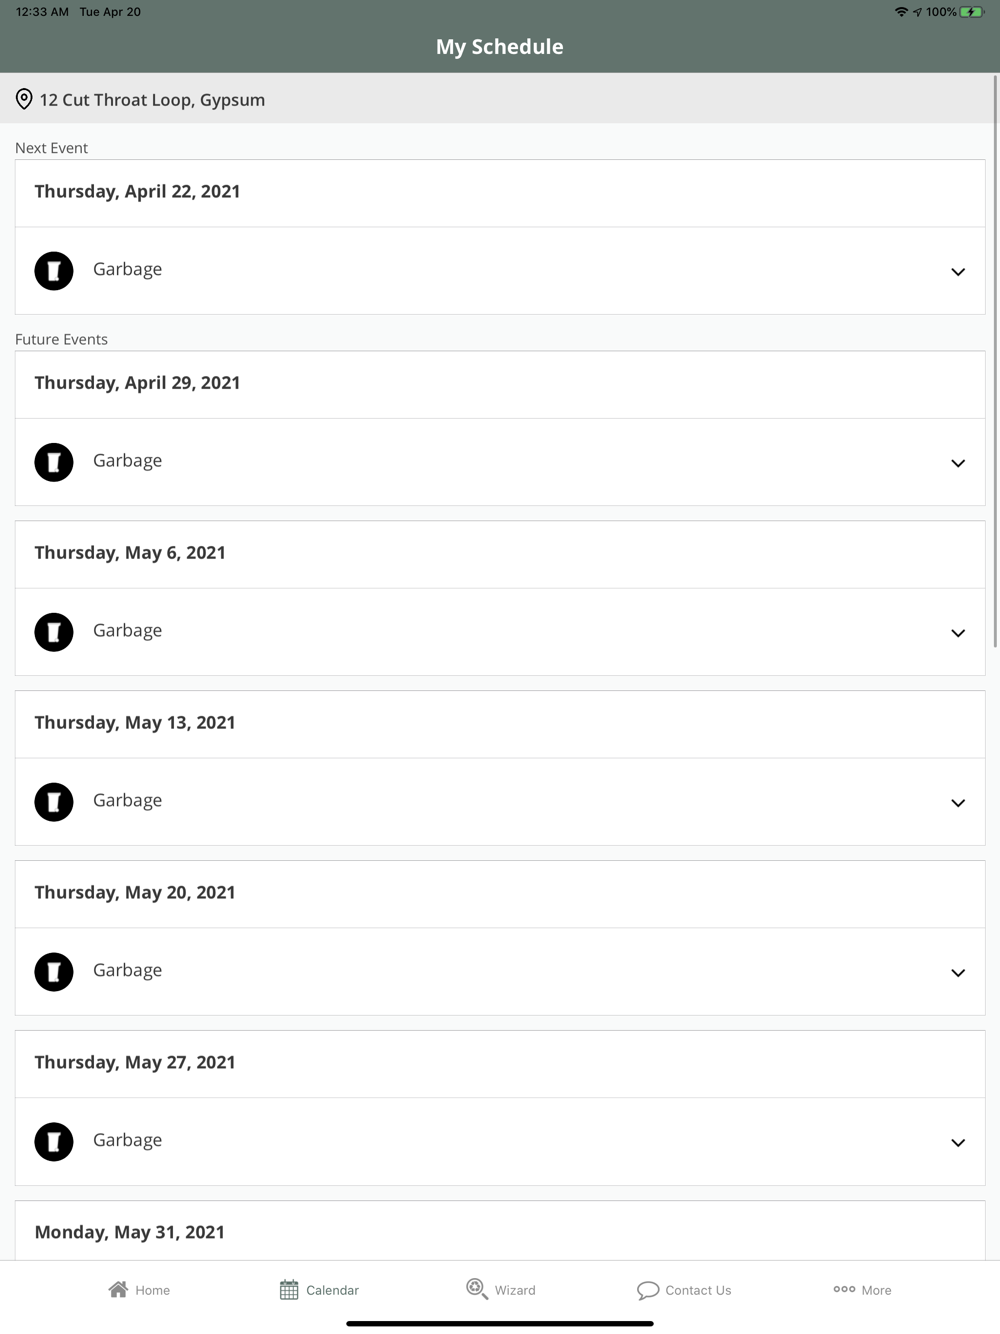Tap garbage bin icon for May 20
This screenshot has height=1334, width=1000.
(x=54, y=972)
